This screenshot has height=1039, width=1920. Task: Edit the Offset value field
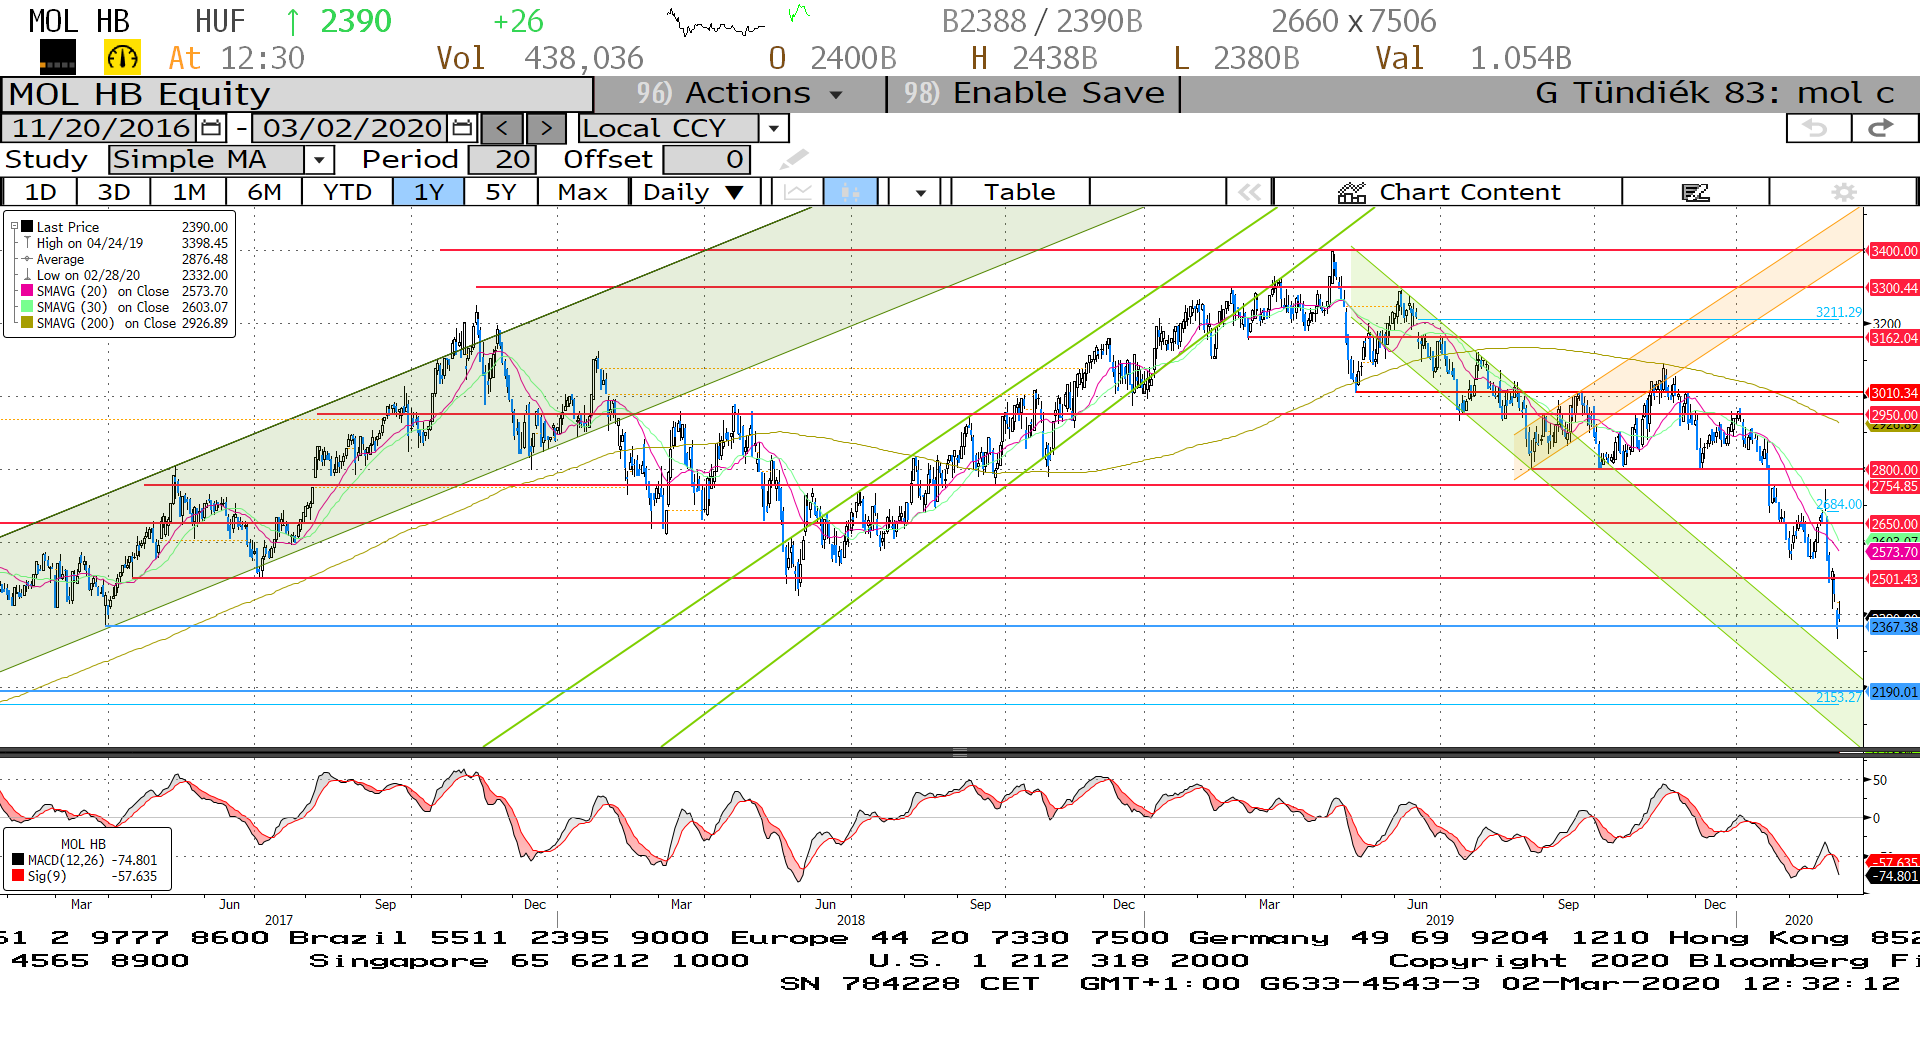tap(706, 159)
